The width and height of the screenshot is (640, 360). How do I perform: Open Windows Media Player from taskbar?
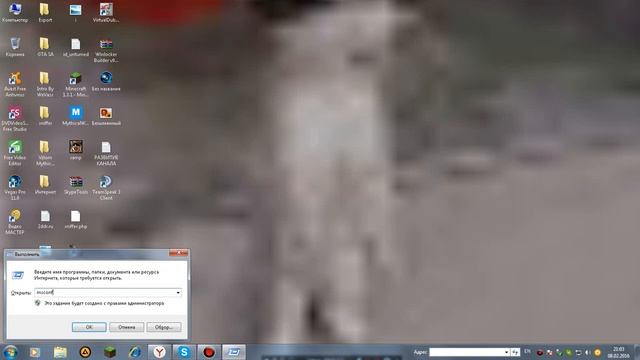[35, 352]
